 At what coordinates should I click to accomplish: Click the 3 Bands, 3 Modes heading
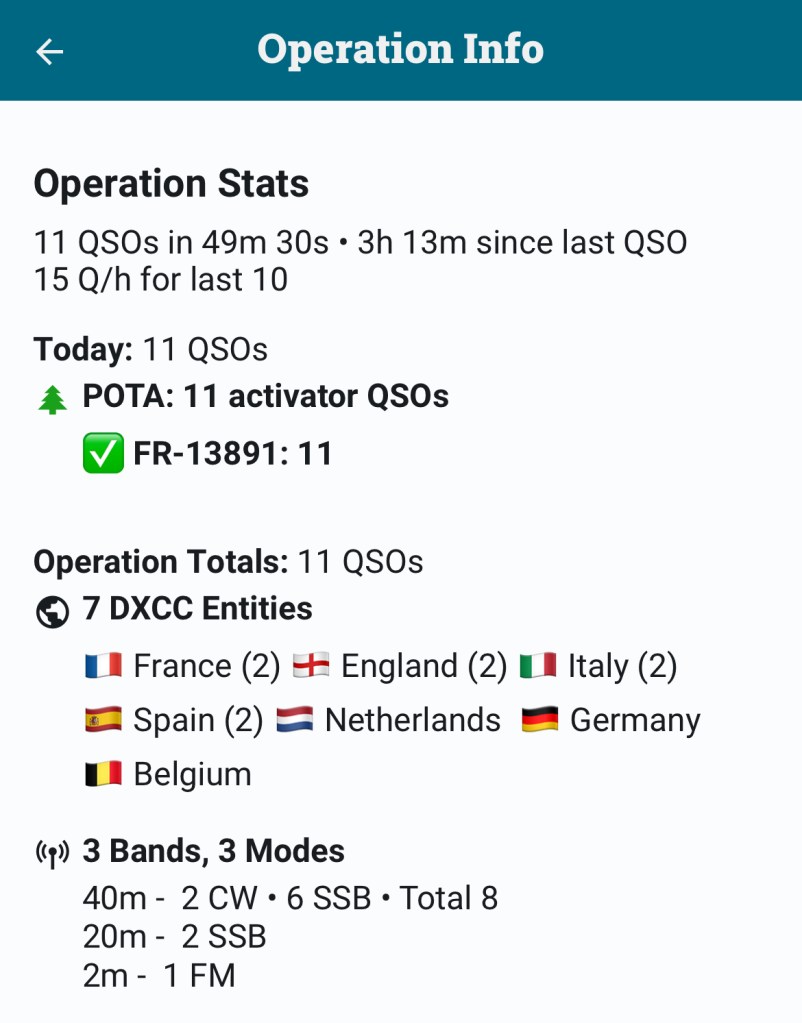coord(213,852)
